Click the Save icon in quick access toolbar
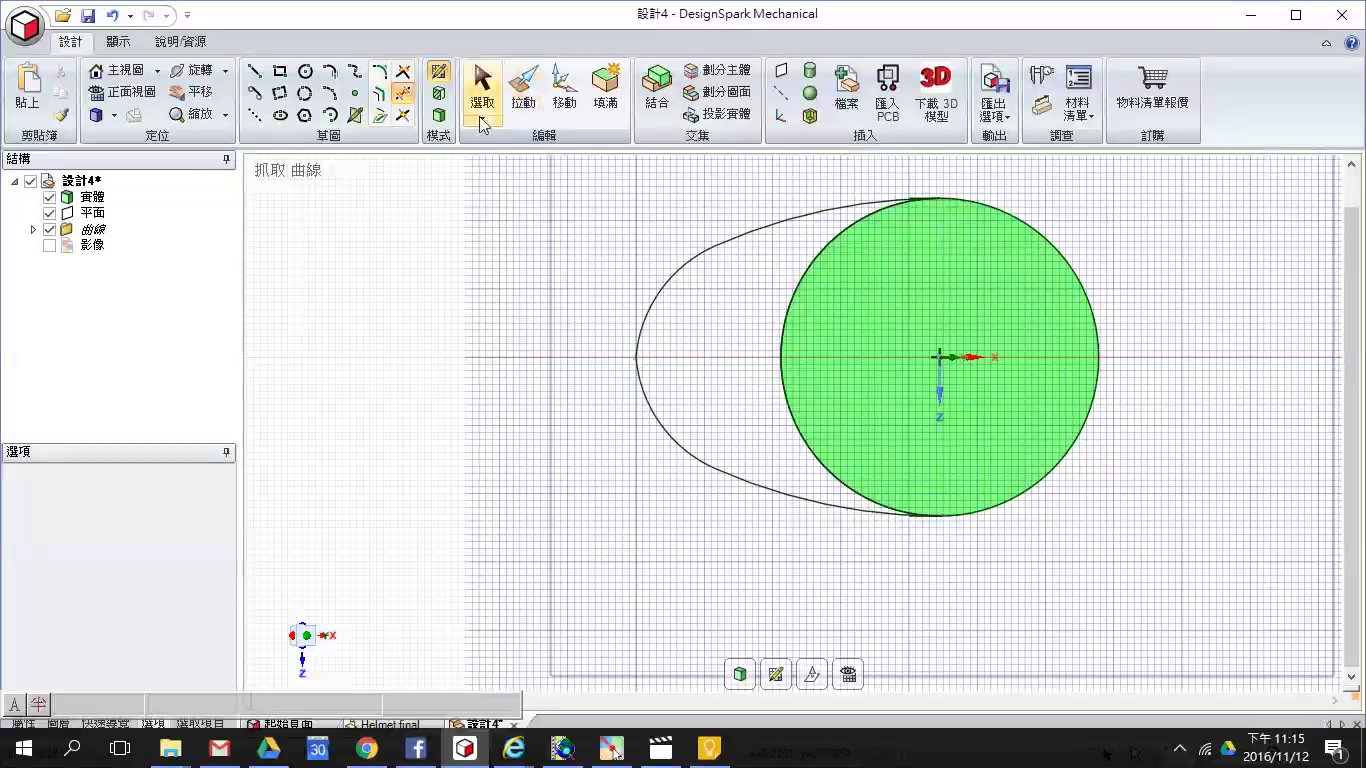1366x768 pixels. pos(87,15)
